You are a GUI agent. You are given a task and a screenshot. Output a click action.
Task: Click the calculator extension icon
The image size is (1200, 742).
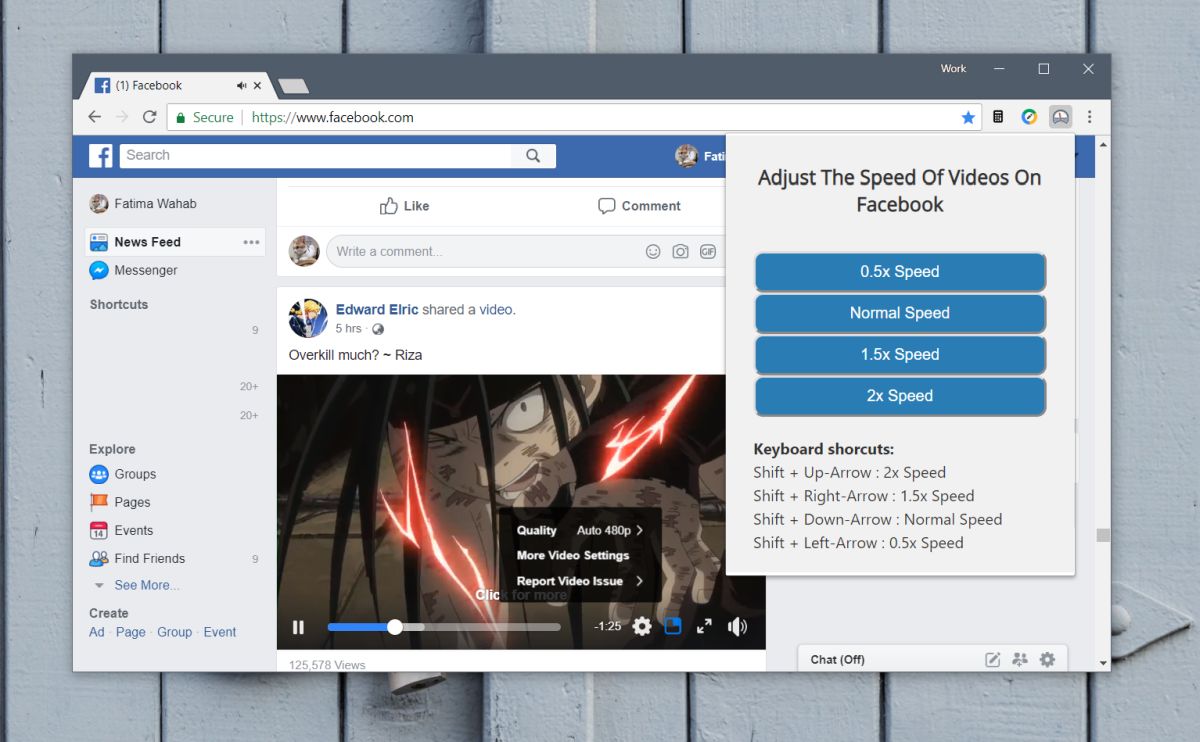pos(998,117)
